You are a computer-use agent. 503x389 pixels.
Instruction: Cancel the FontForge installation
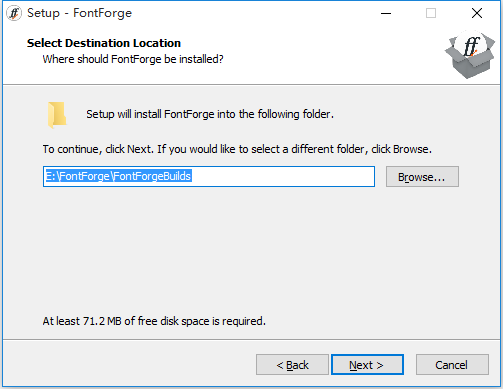coord(452,365)
